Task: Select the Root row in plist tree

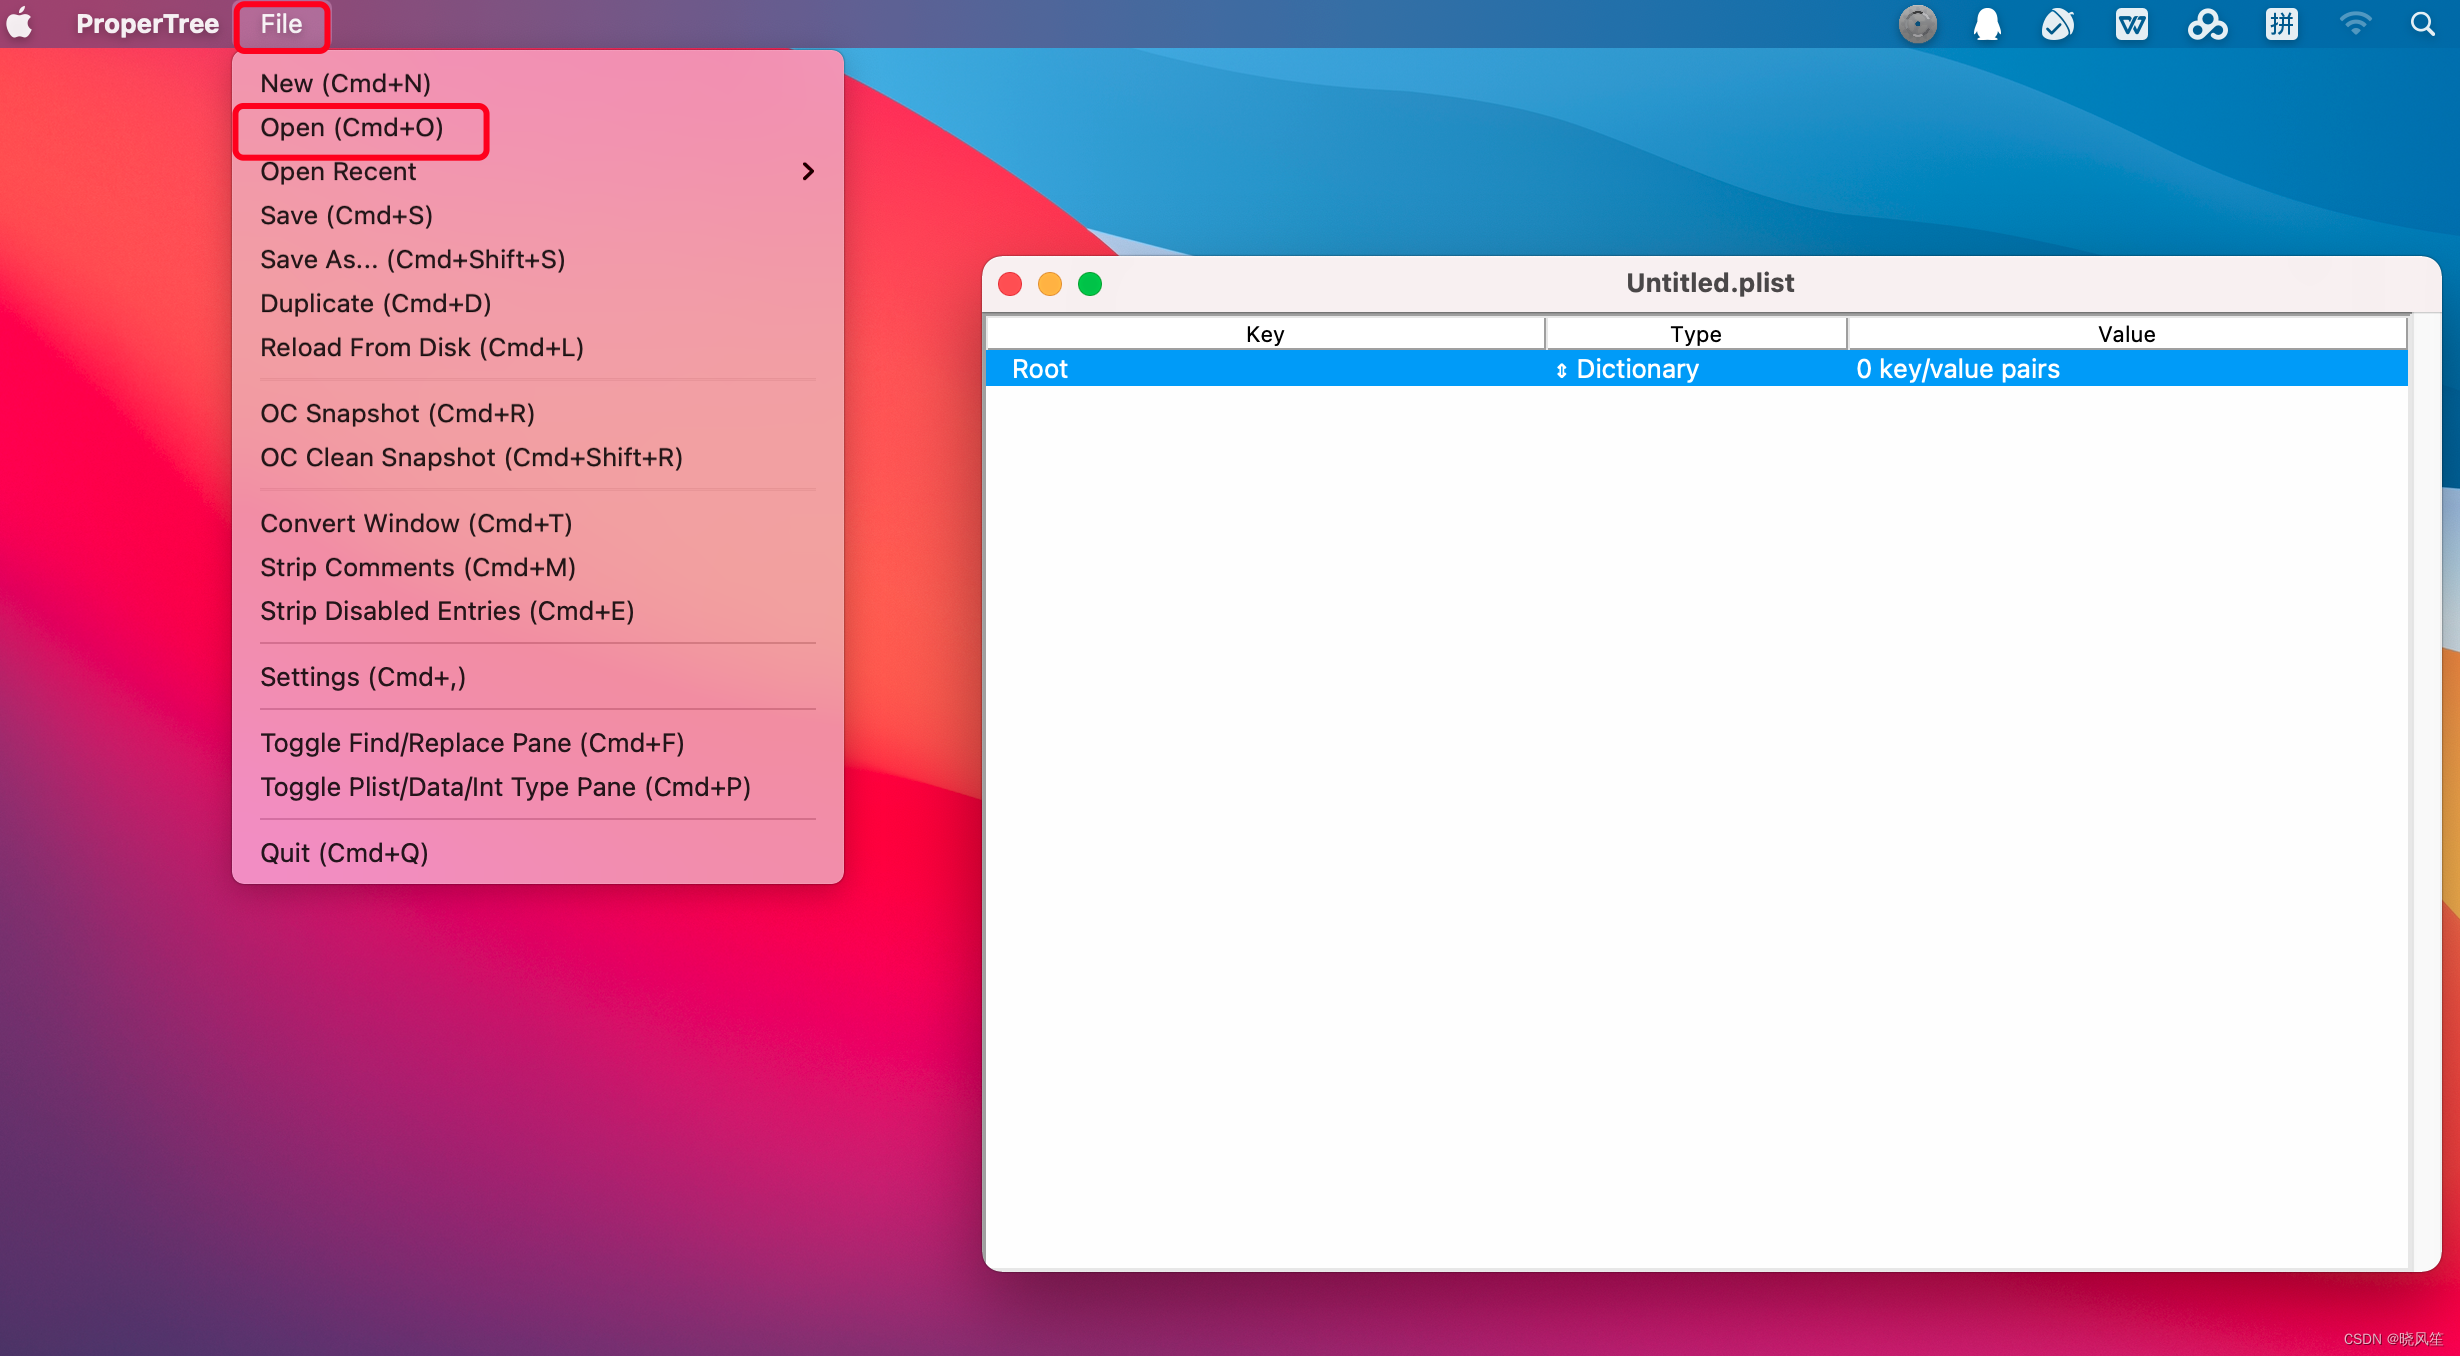Action: pyautogui.click(x=1040, y=369)
